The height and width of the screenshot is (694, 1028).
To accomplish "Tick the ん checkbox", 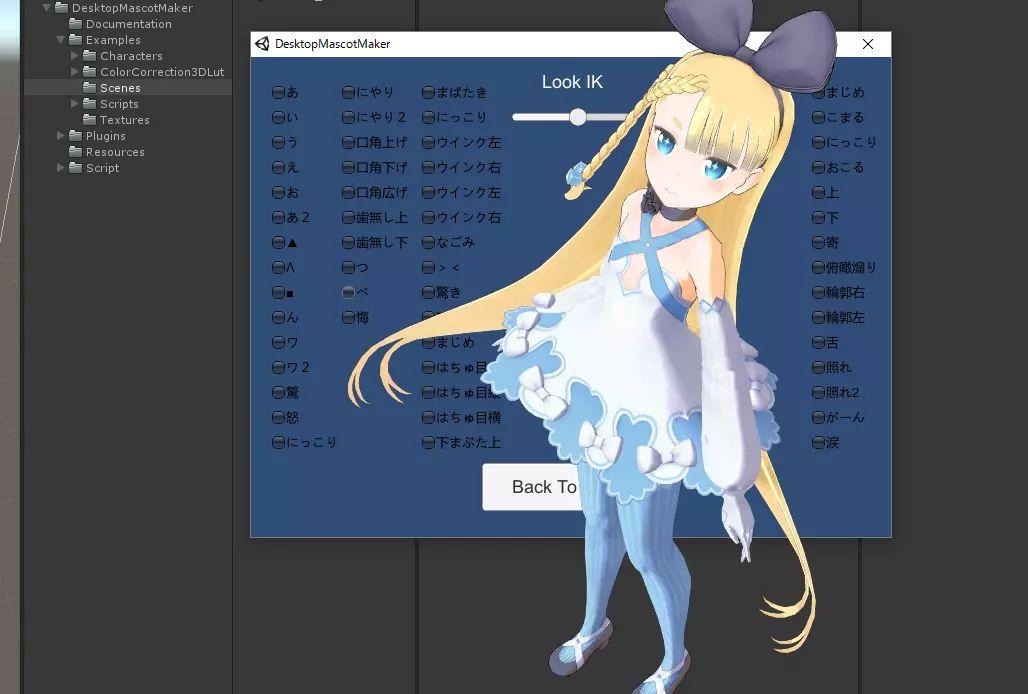I will tap(278, 317).
